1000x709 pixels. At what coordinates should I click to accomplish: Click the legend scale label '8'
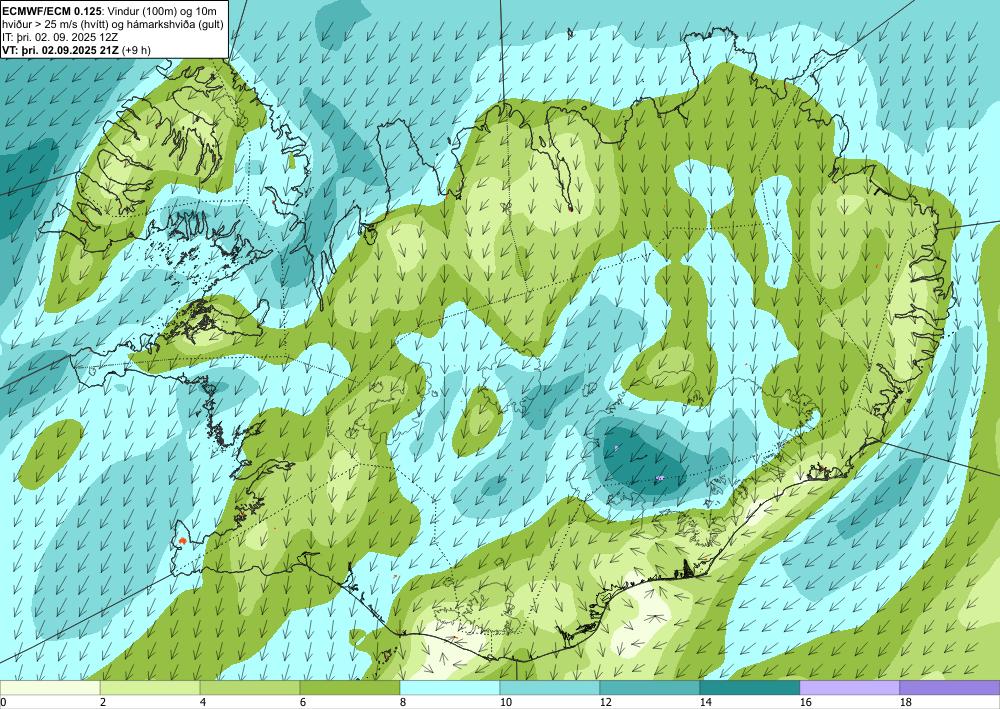click(x=403, y=703)
